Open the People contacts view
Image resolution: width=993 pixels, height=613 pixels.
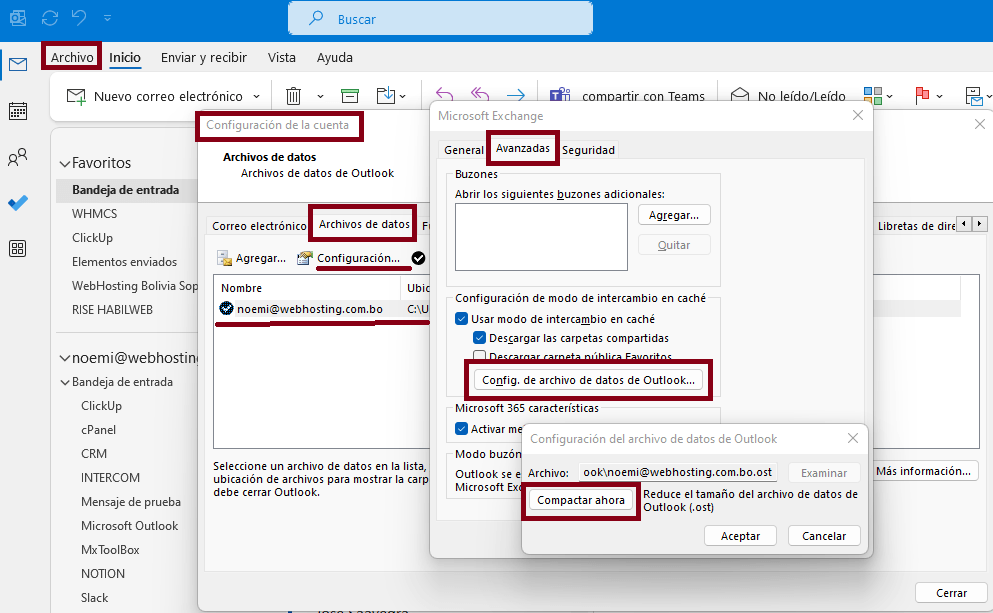18,157
